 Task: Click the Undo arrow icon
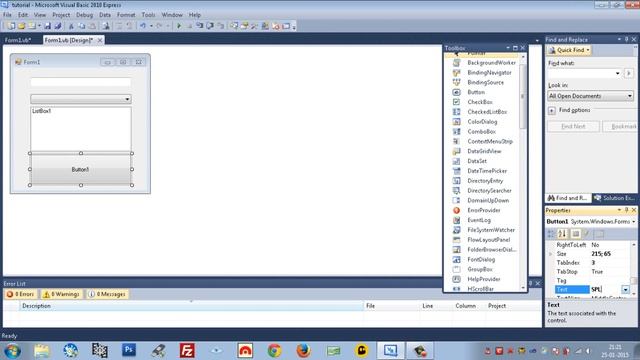point(142,26)
